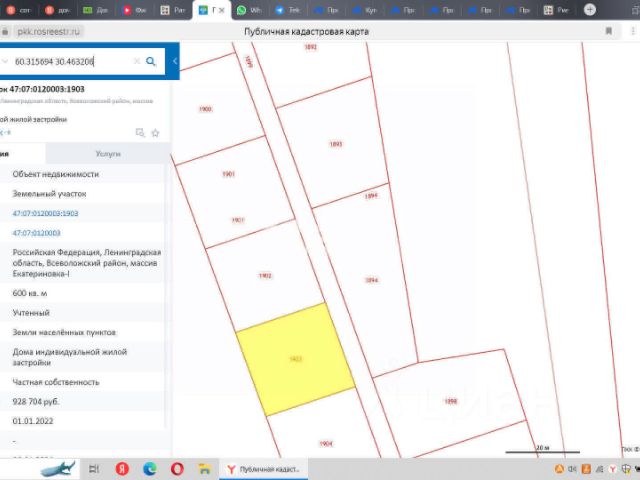This screenshot has height=480, width=640.
Task: Switch to the Услуги tab
Action: 108,153
